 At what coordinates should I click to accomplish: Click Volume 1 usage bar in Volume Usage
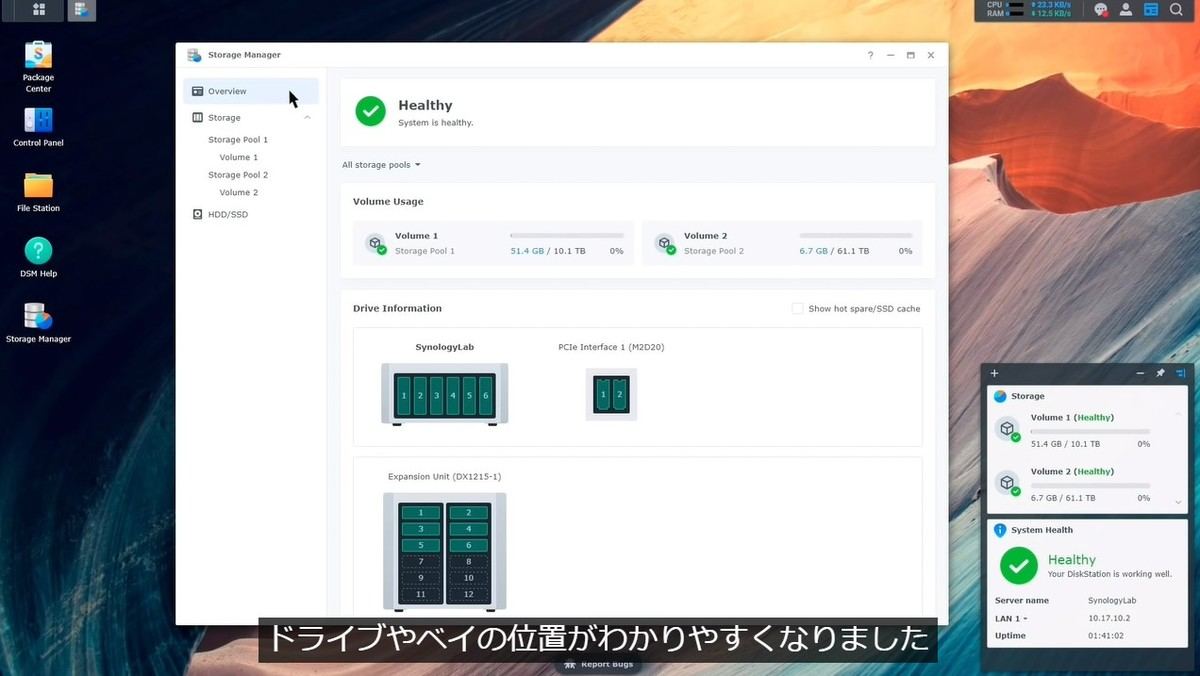pos(567,236)
